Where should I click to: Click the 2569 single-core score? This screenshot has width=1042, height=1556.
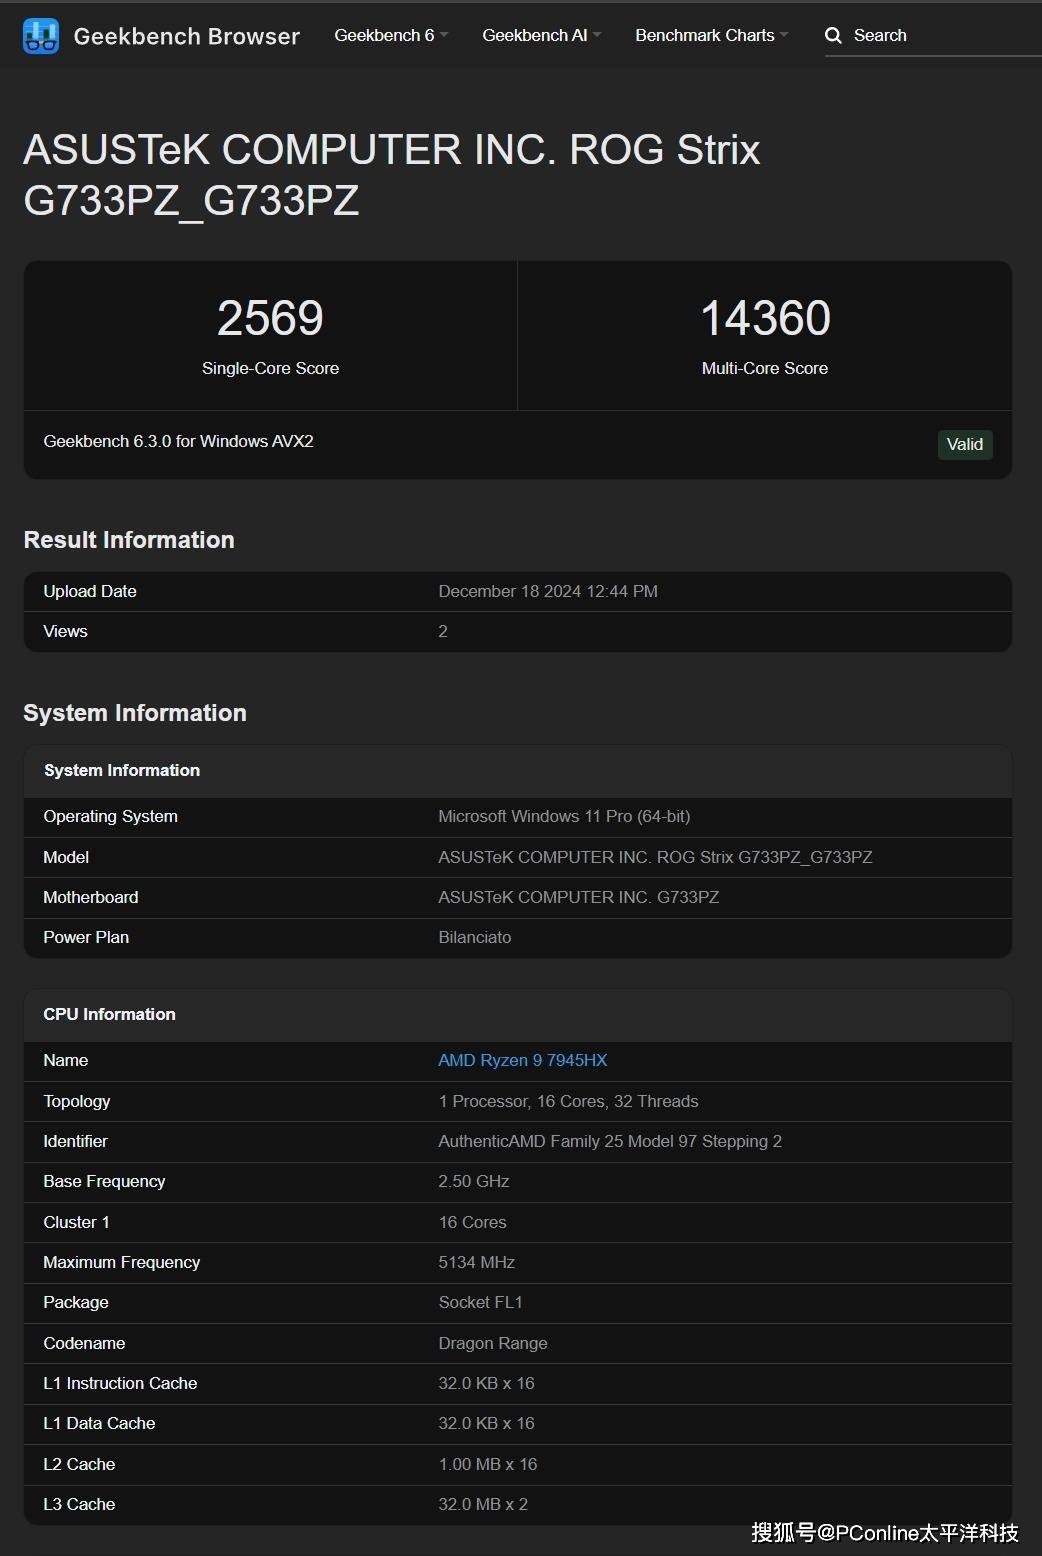pos(270,318)
